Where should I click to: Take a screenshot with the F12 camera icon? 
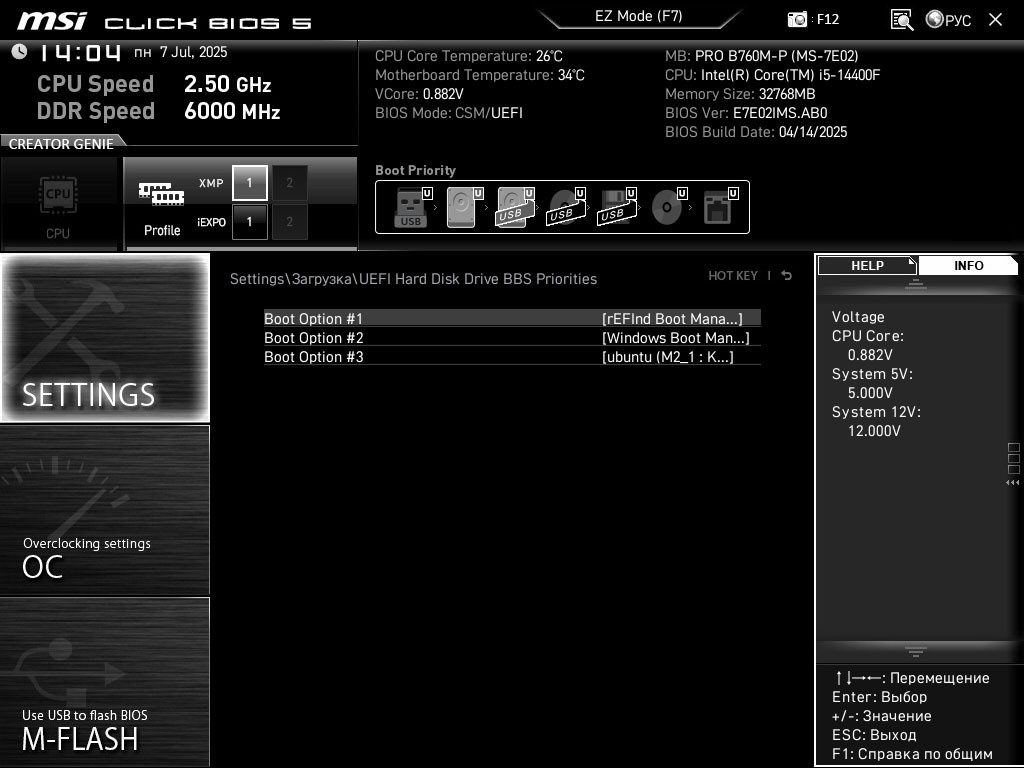tap(797, 19)
